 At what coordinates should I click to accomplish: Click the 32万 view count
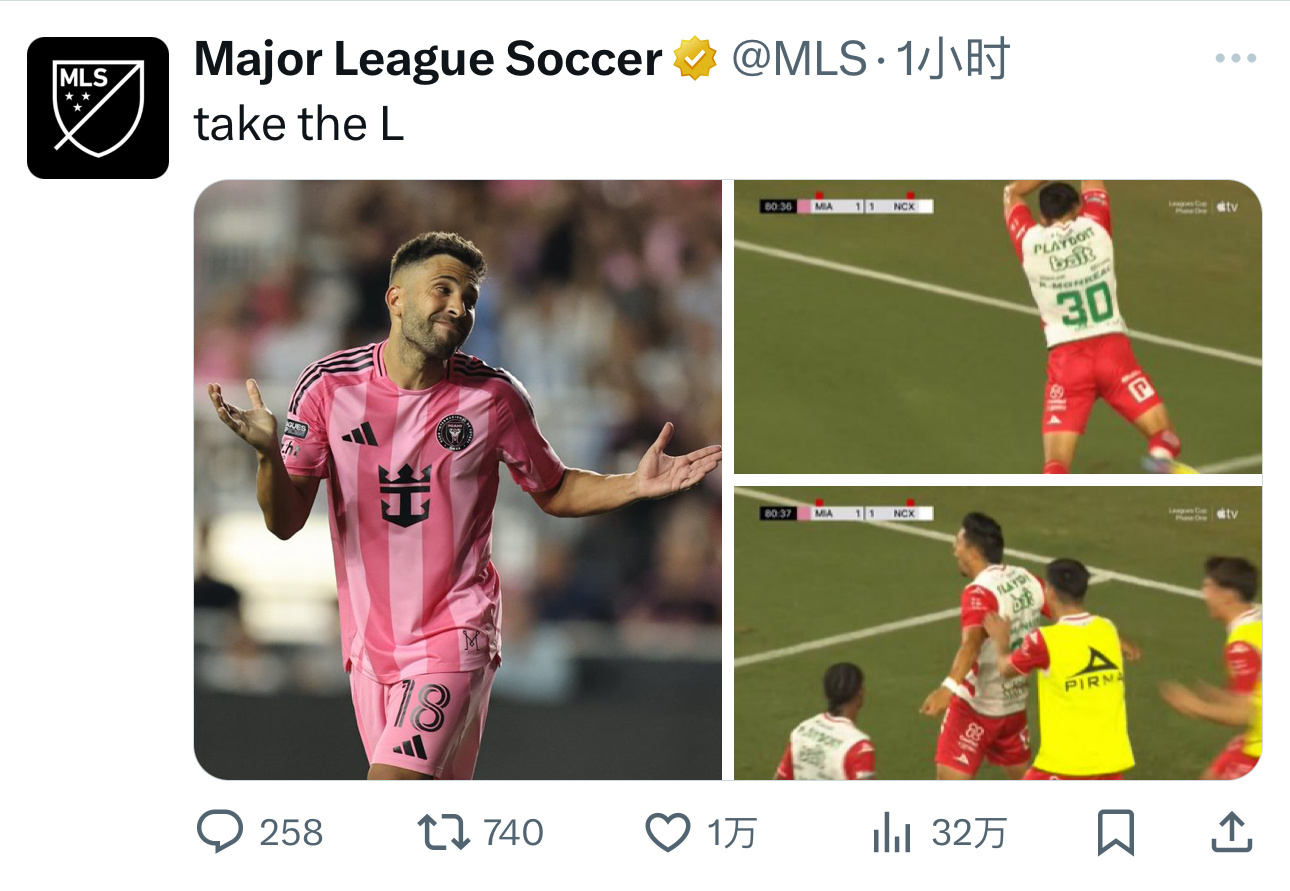click(x=969, y=832)
